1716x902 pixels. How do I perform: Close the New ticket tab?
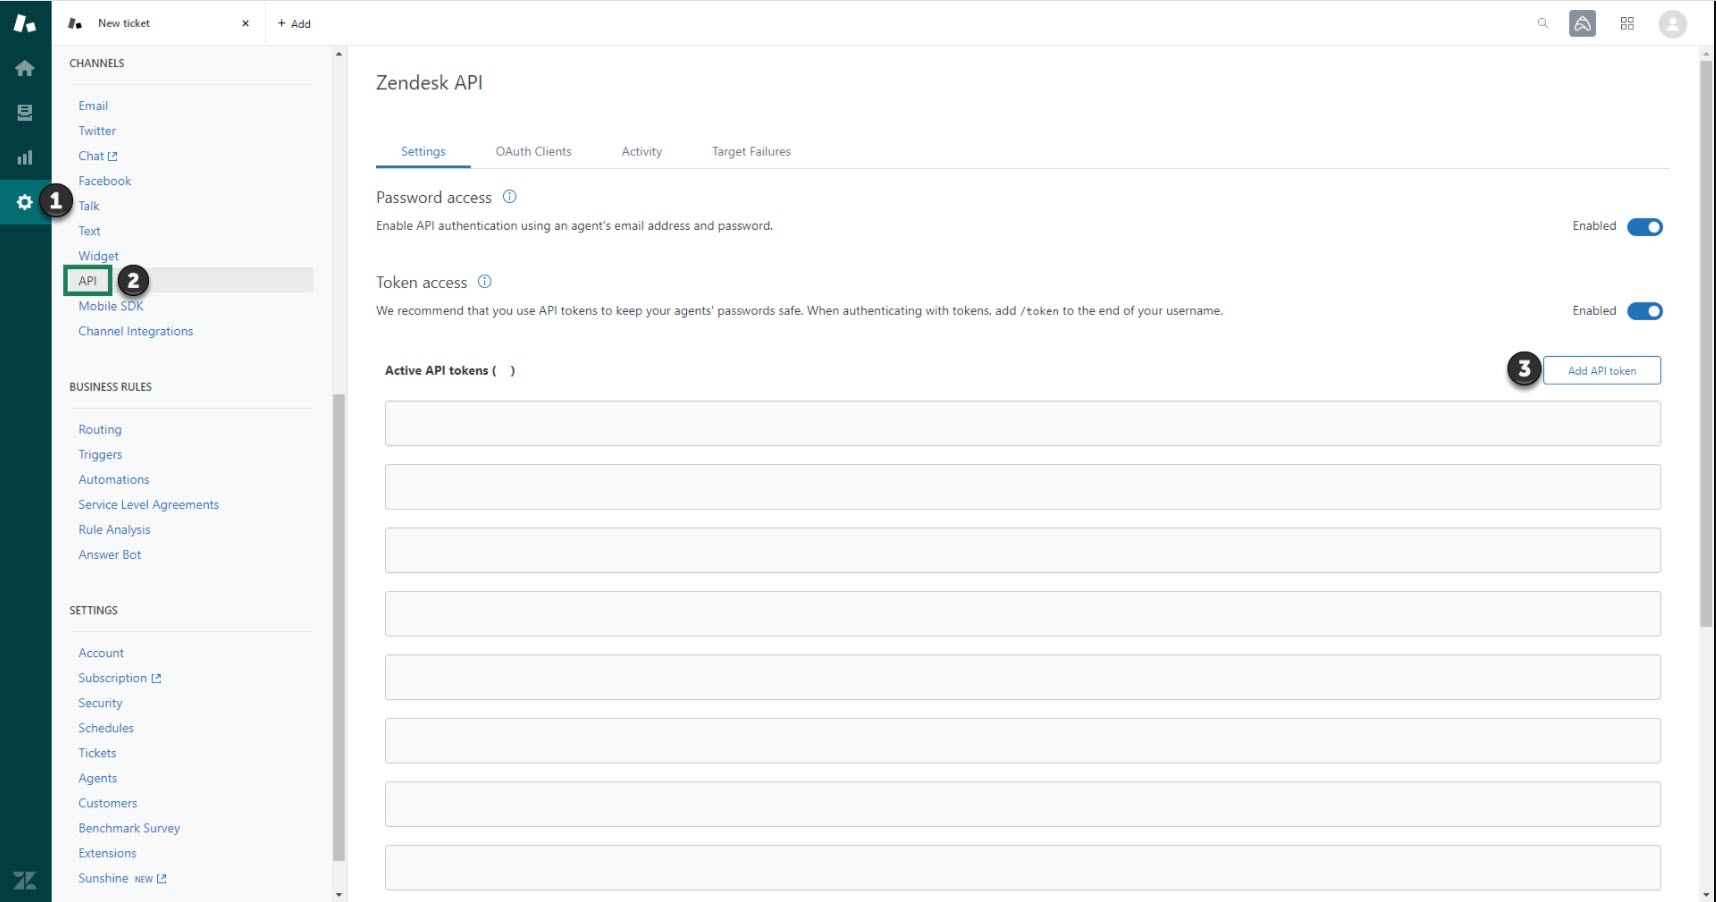point(245,23)
